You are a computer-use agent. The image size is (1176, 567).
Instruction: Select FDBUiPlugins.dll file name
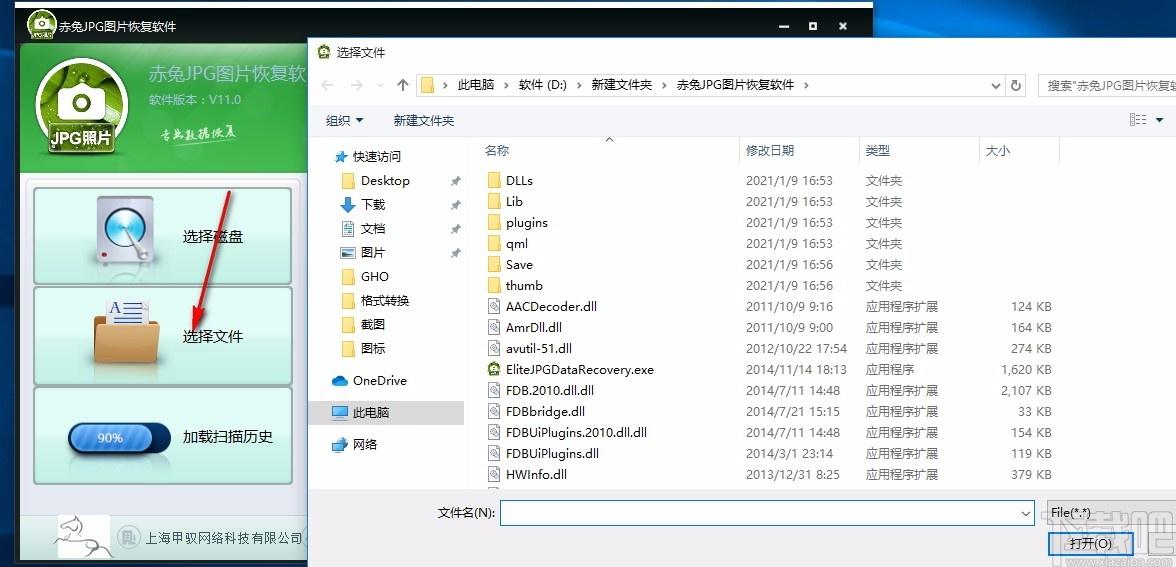tap(552, 454)
